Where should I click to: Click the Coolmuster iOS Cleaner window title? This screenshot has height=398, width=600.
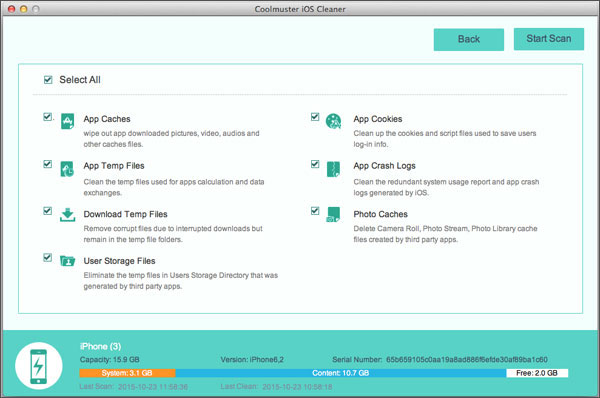coord(300,9)
